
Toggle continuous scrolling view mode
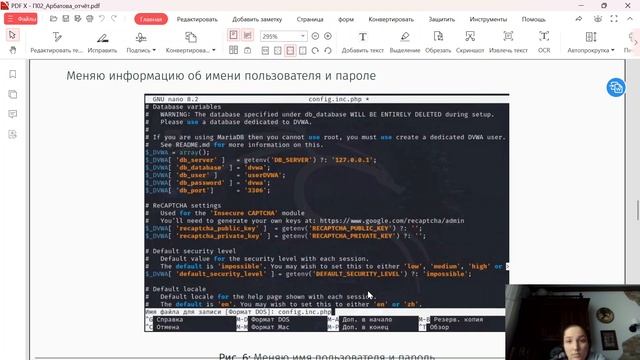pyautogui.click(x=248, y=35)
